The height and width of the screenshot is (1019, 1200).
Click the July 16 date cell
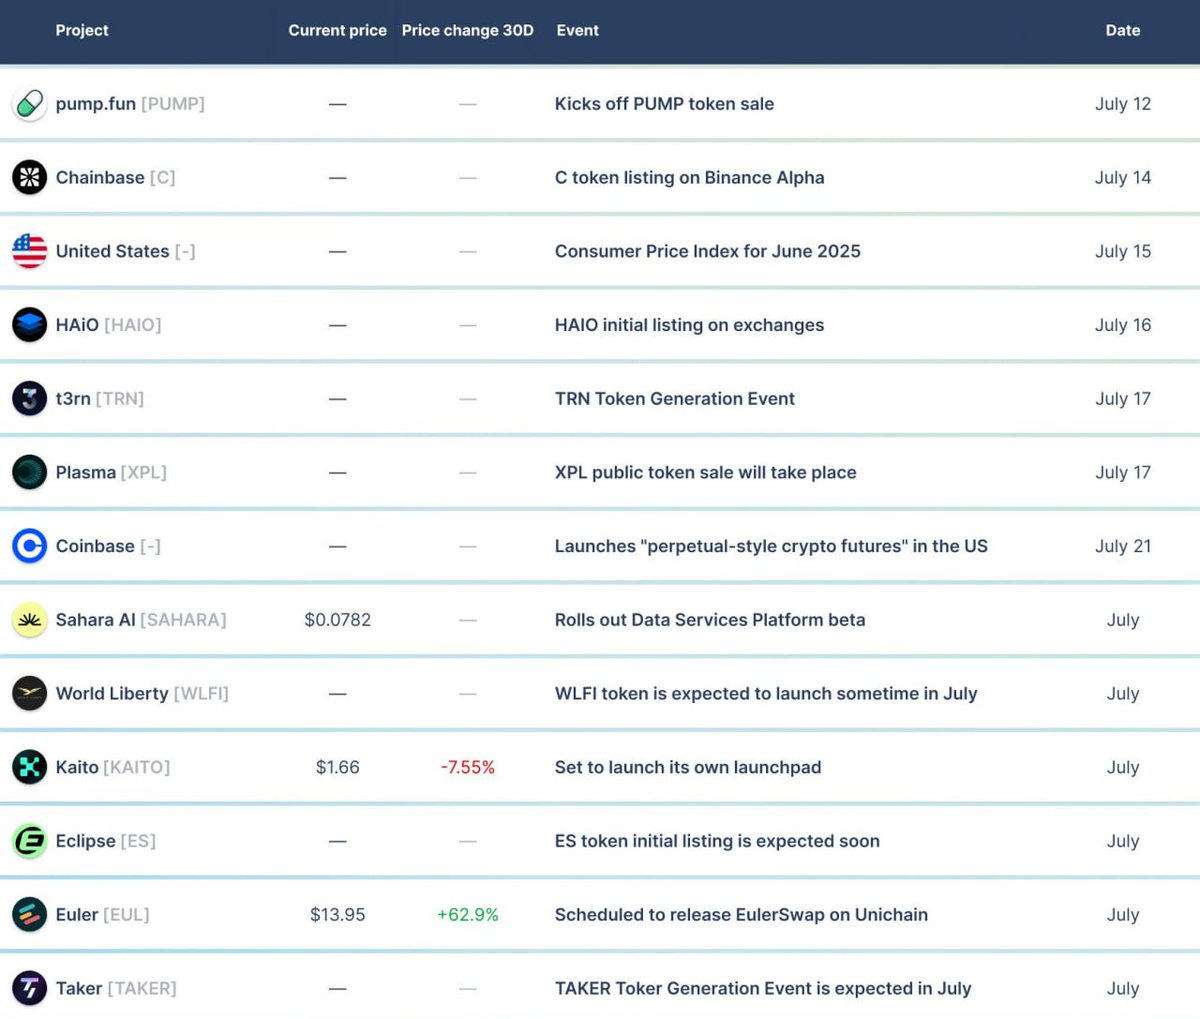point(1123,325)
